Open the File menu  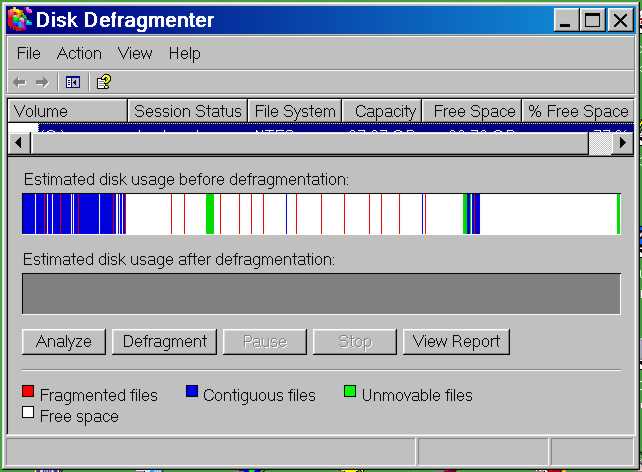tap(29, 53)
